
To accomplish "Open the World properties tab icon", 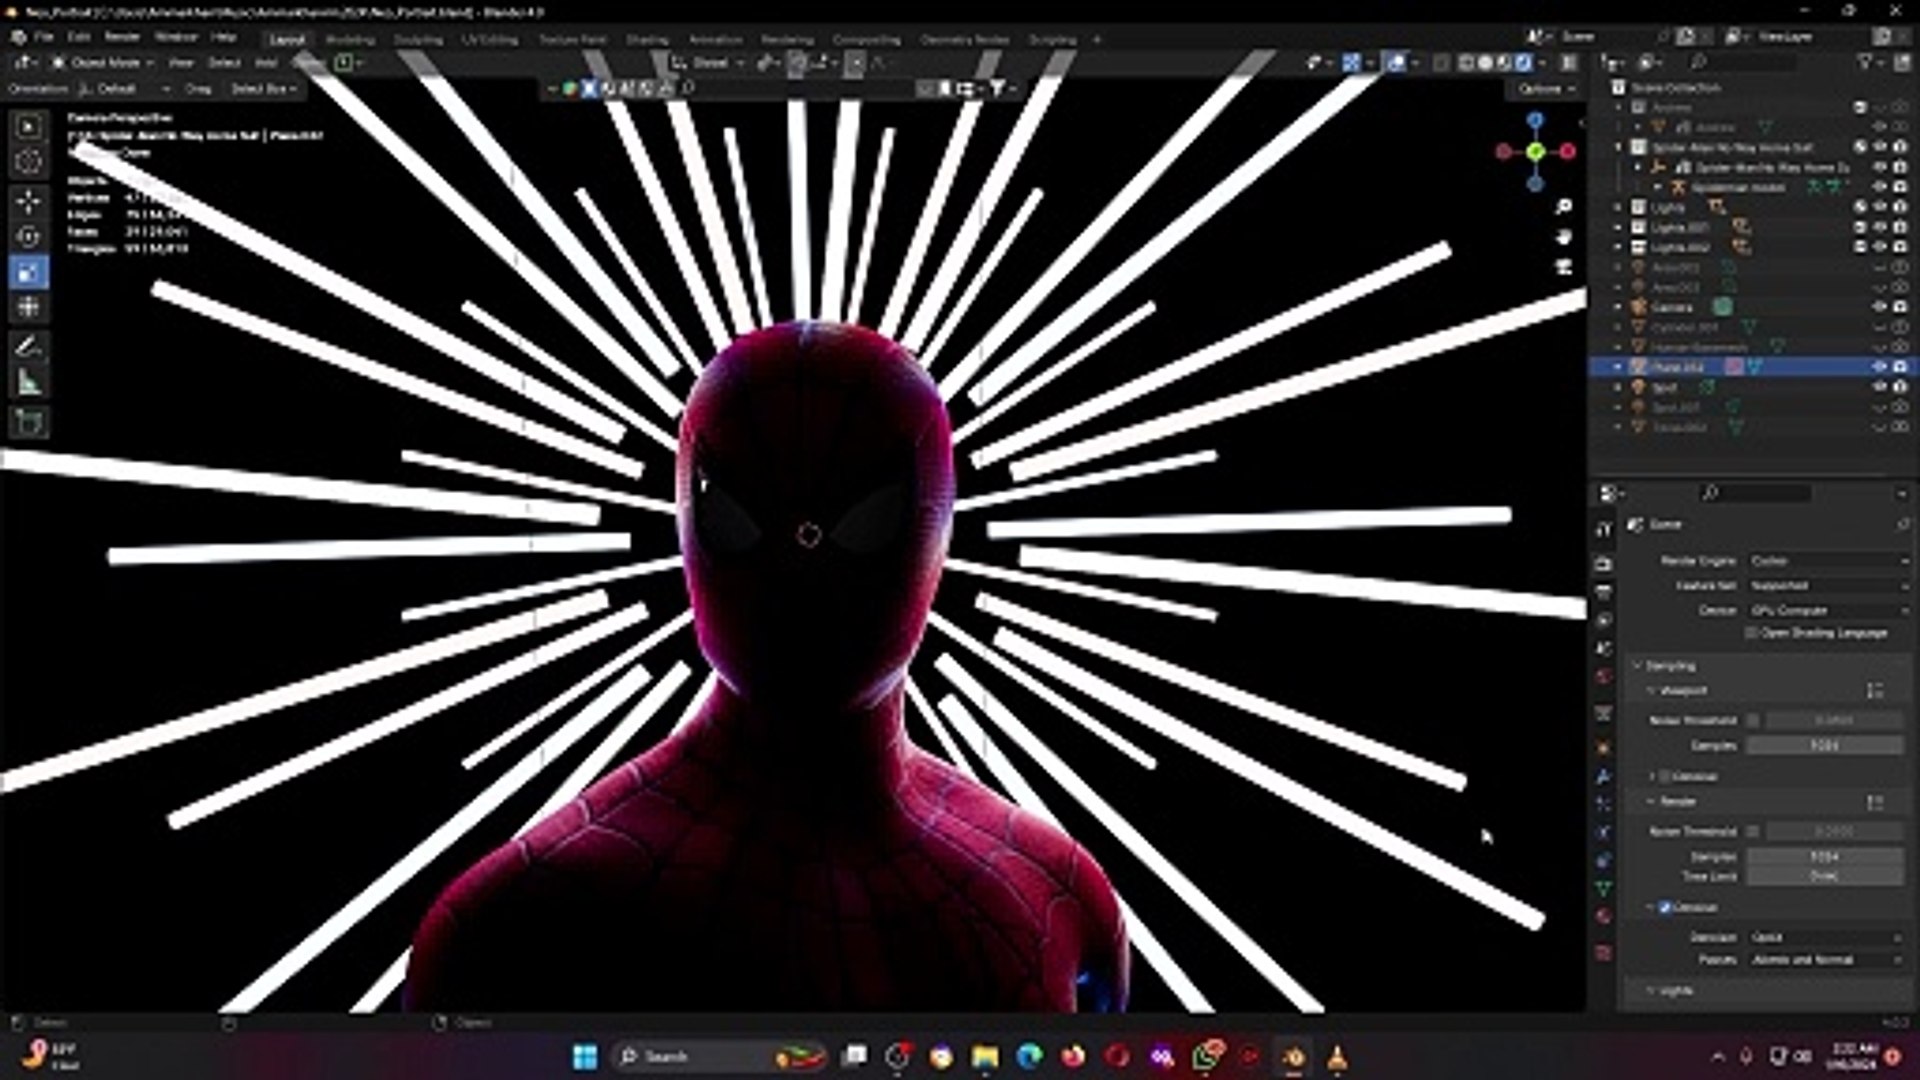I will (1604, 677).
